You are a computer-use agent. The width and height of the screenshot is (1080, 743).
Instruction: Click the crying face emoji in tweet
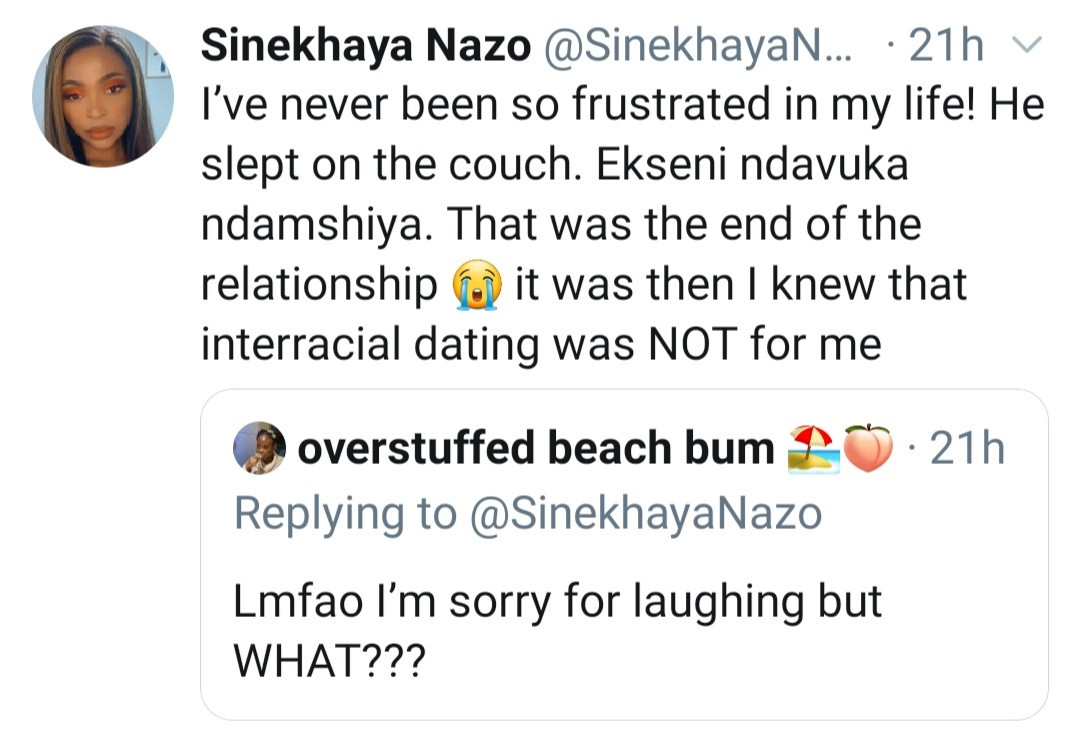476,287
